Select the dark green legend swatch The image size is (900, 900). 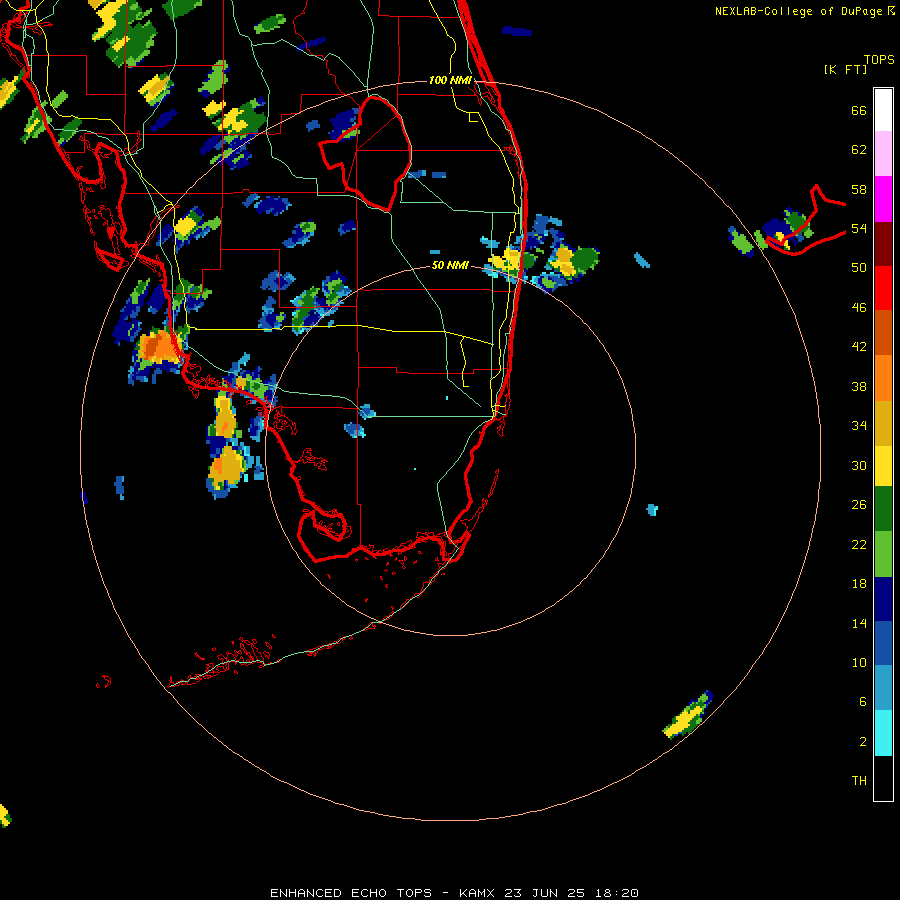coord(883,509)
